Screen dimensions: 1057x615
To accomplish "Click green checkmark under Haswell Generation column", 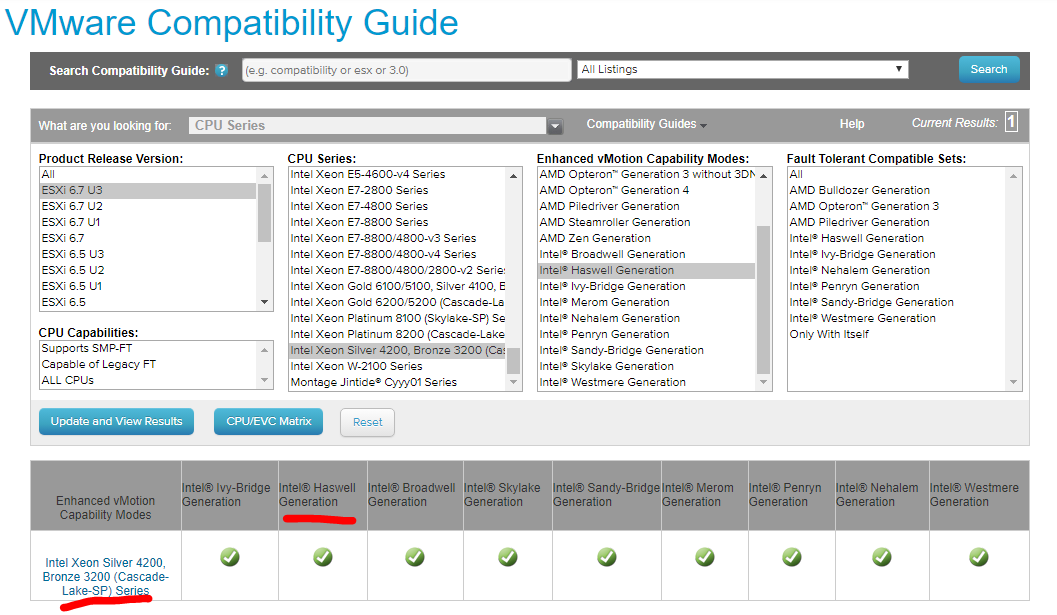I will point(323,557).
